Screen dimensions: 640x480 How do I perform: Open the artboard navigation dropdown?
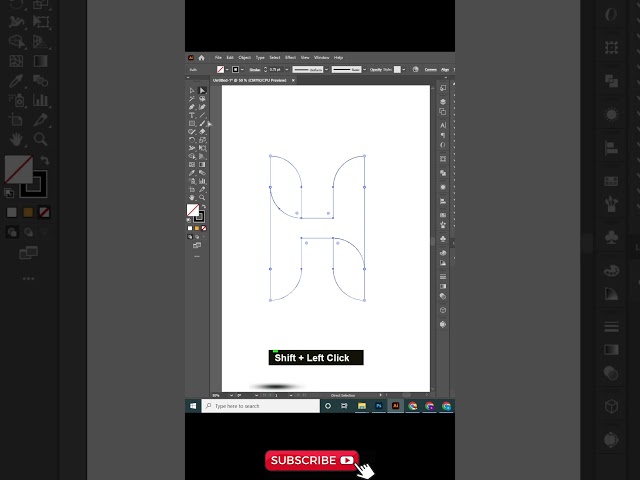pyautogui.click(x=291, y=395)
